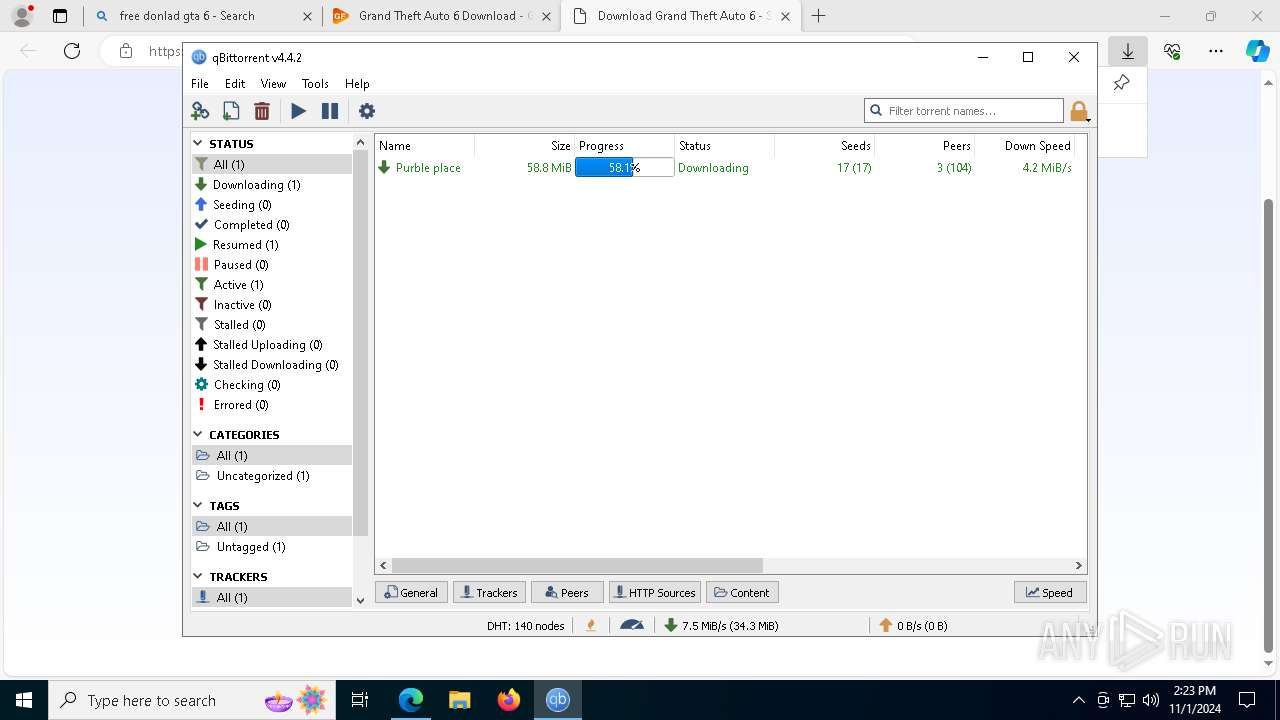
Task: Select All under TAGS
Action: (x=272, y=526)
